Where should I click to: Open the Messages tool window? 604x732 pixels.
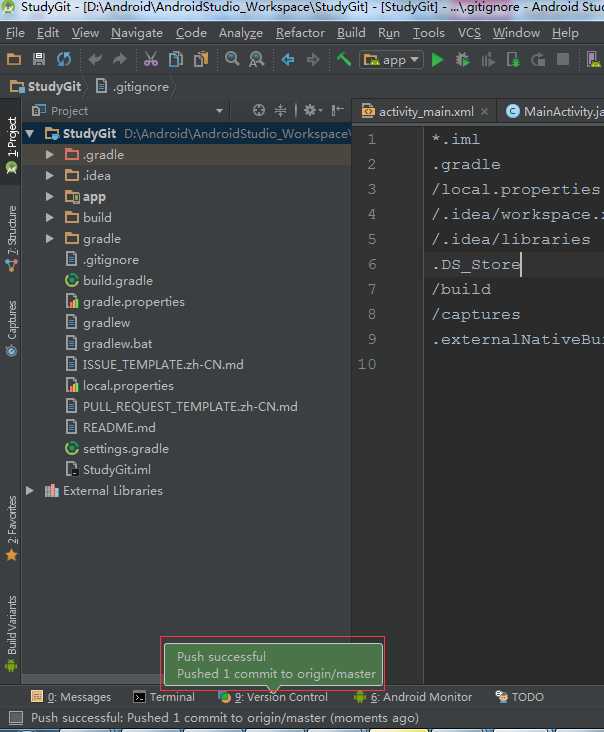71,697
